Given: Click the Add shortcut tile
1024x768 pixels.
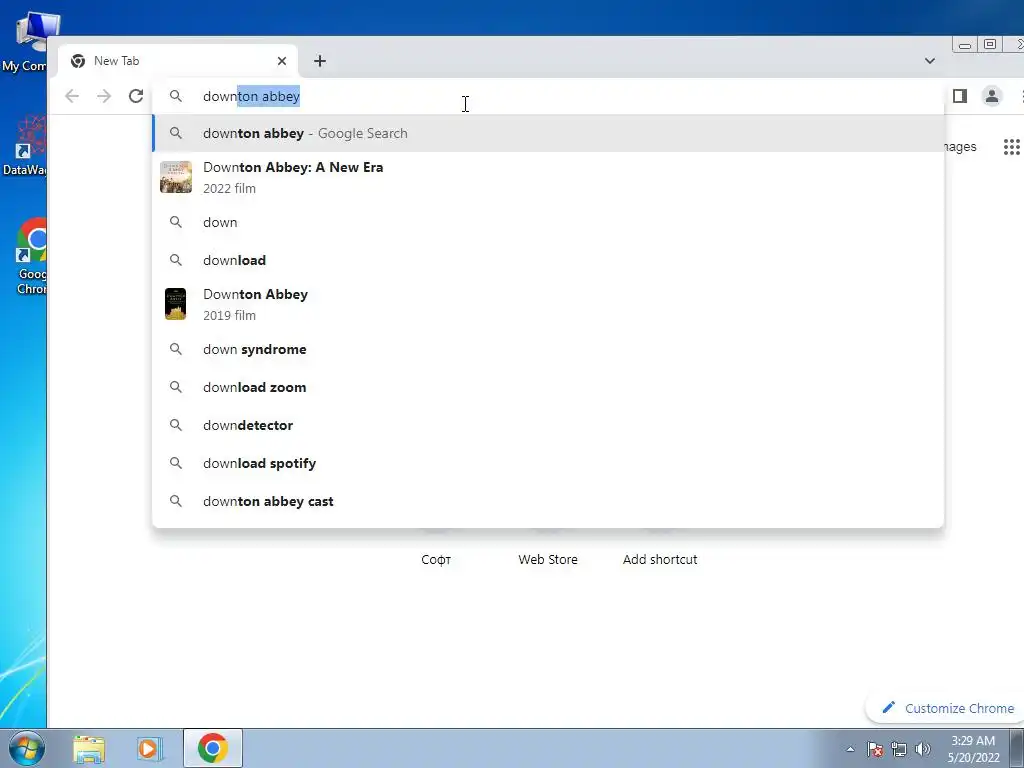Looking at the screenshot, I should 660,559.
